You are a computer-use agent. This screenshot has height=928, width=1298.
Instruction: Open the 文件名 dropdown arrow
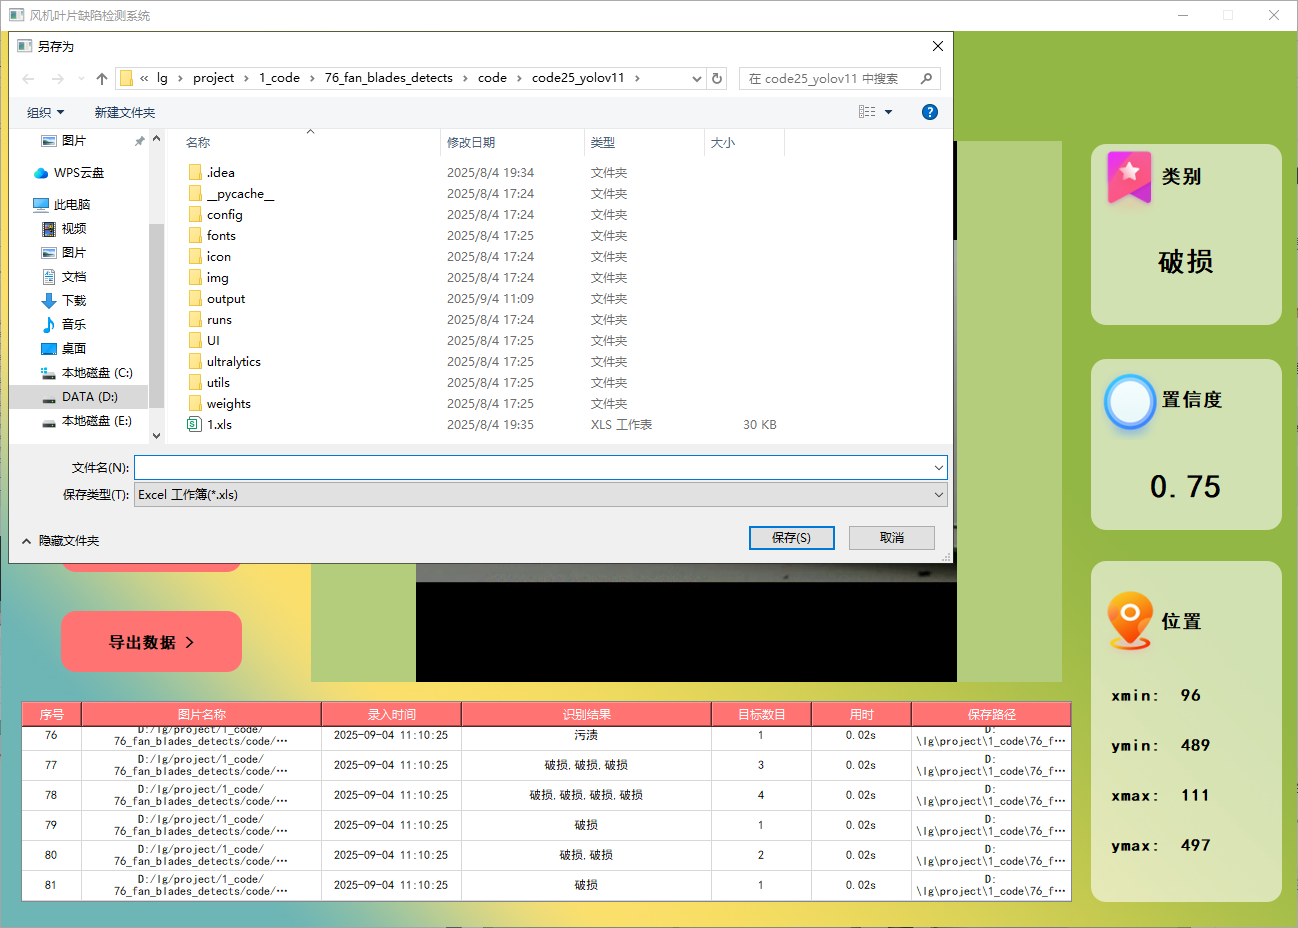pos(939,467)
